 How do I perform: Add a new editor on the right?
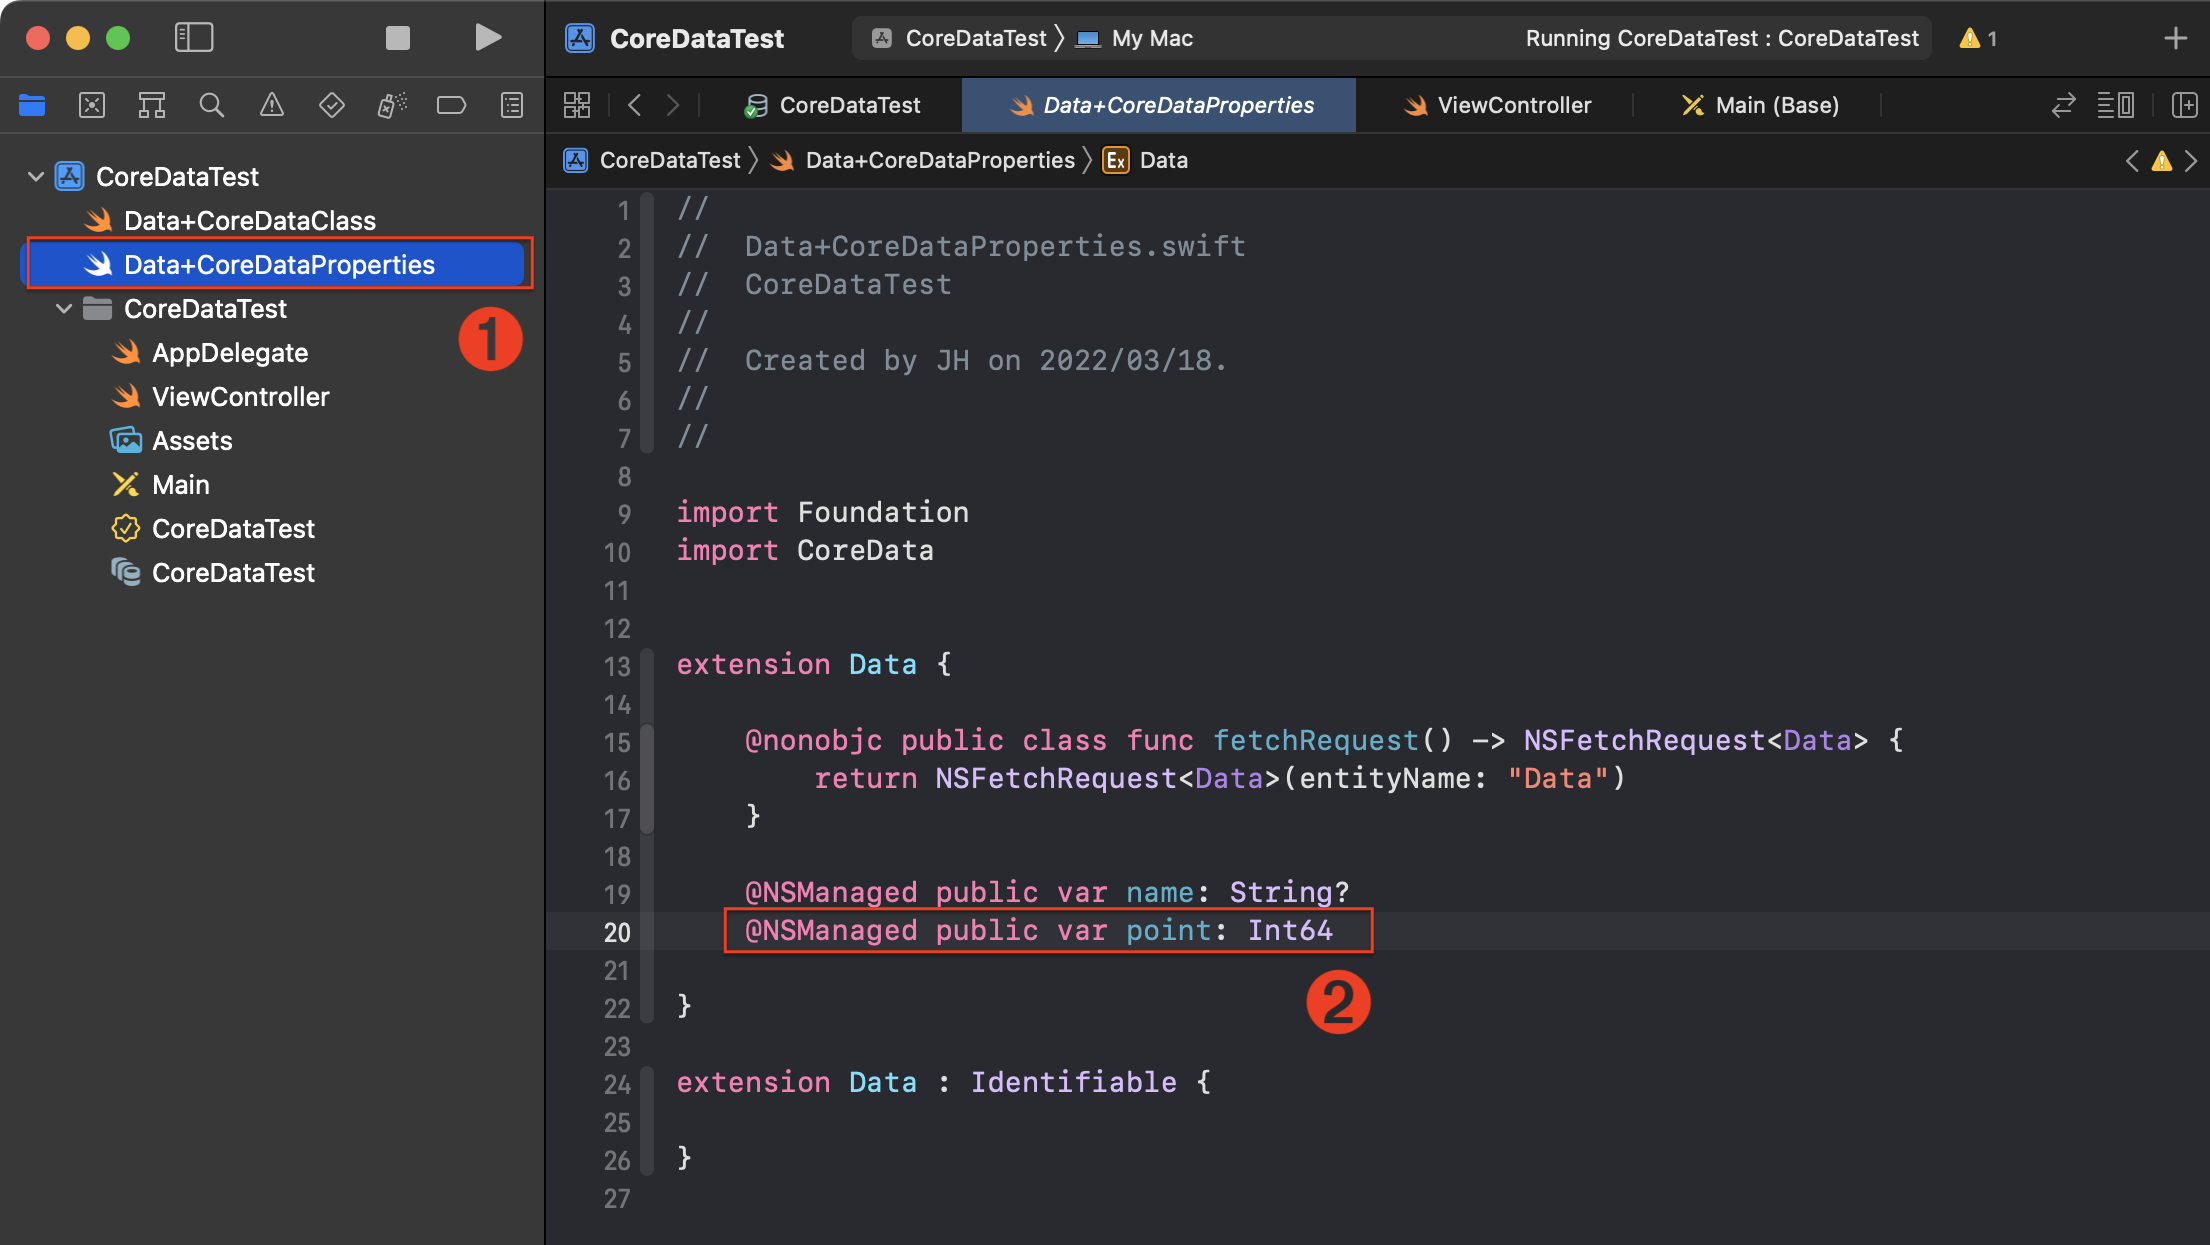click(x=2185, y=105)
